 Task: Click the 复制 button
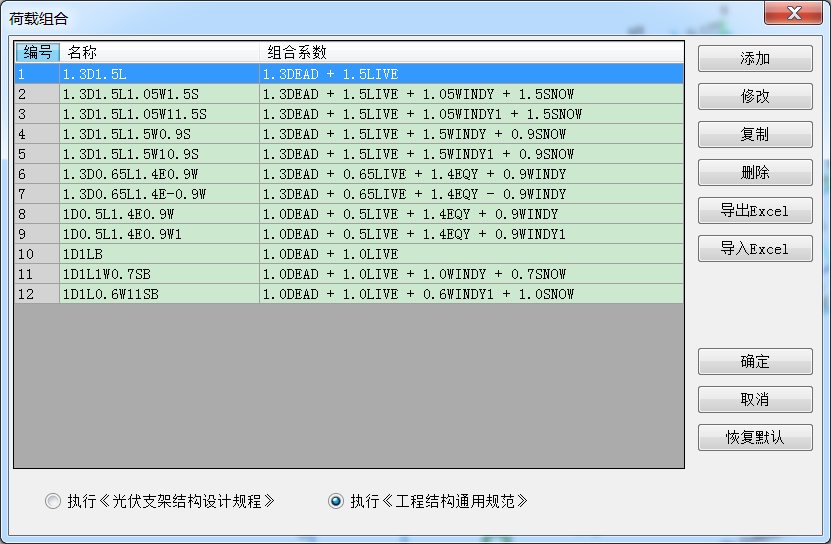754,135
